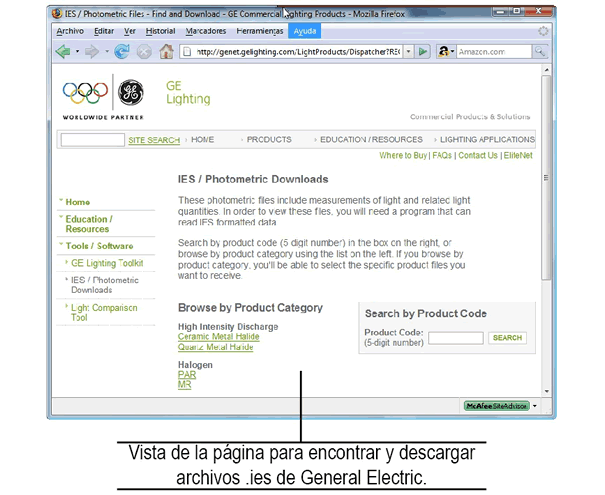Click the Forward navigation arrow
This screenshot has height=495, width=605.
click(91, 51)
